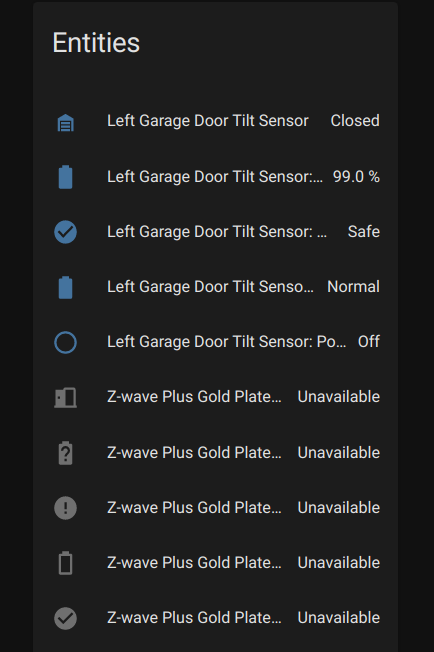Open Left Garage Door Tilt Sensor entity
434x652 pixels.
208,121
